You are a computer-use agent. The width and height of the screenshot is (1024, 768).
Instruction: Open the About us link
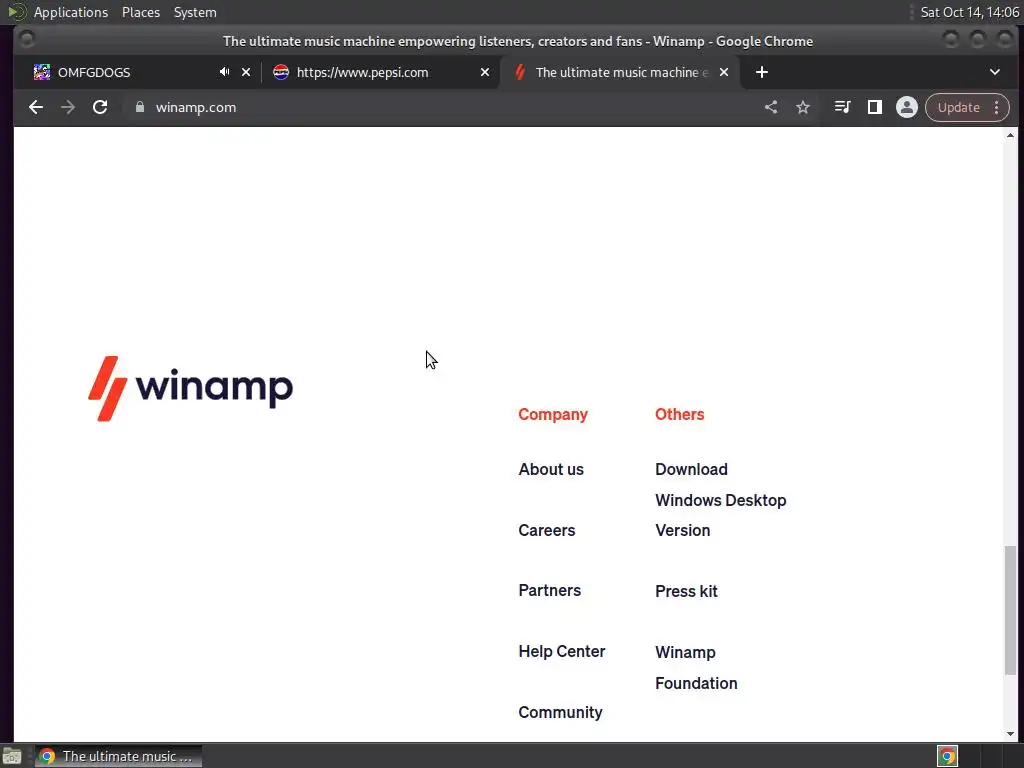click(x=551, y=470)
